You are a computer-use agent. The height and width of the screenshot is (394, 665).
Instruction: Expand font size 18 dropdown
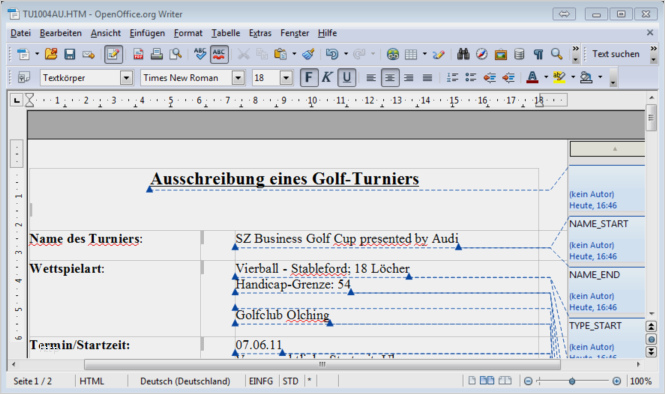tap(286, 78)
